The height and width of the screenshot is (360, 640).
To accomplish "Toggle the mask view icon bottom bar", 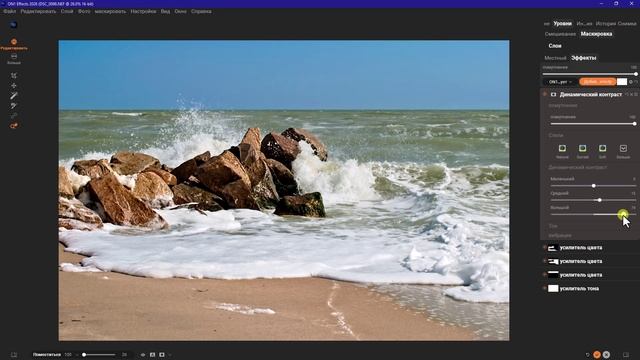I will [x=162, y=355].
